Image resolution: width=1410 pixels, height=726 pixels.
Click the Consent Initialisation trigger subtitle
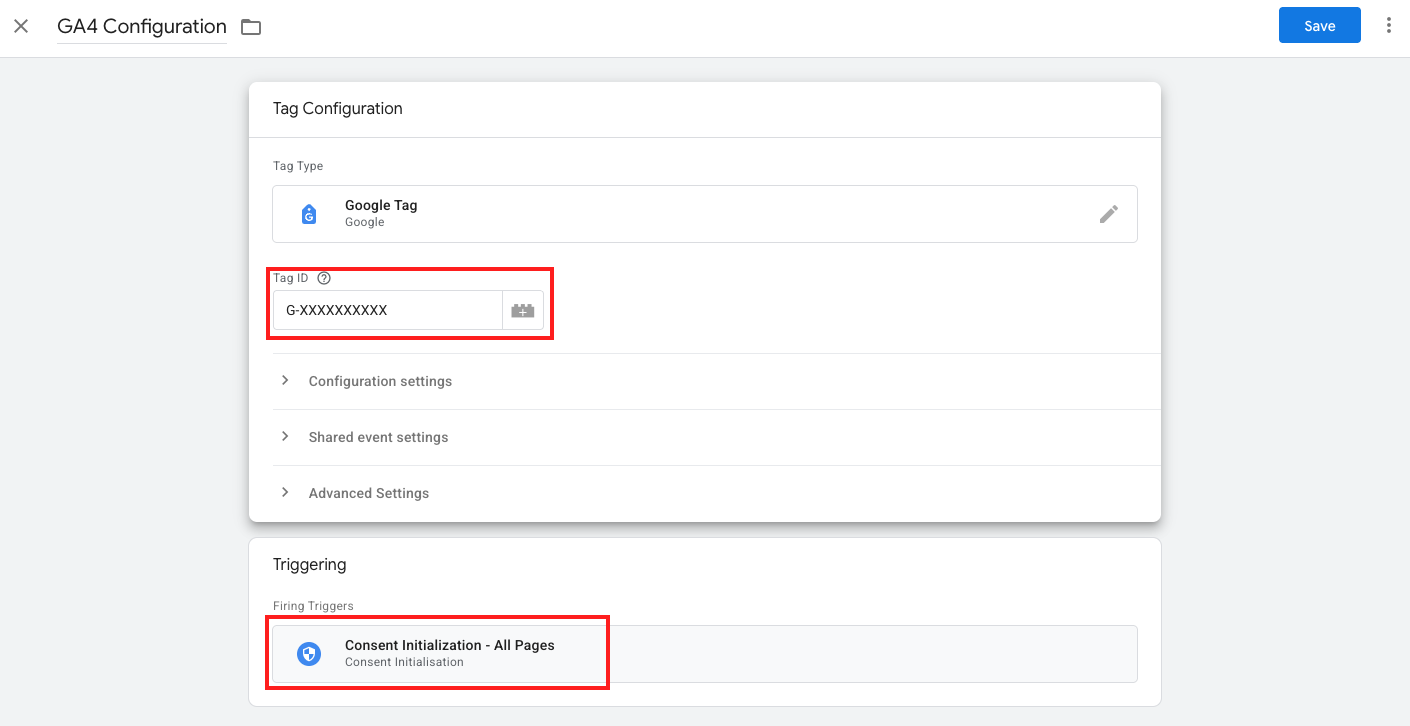click(404, 662)
